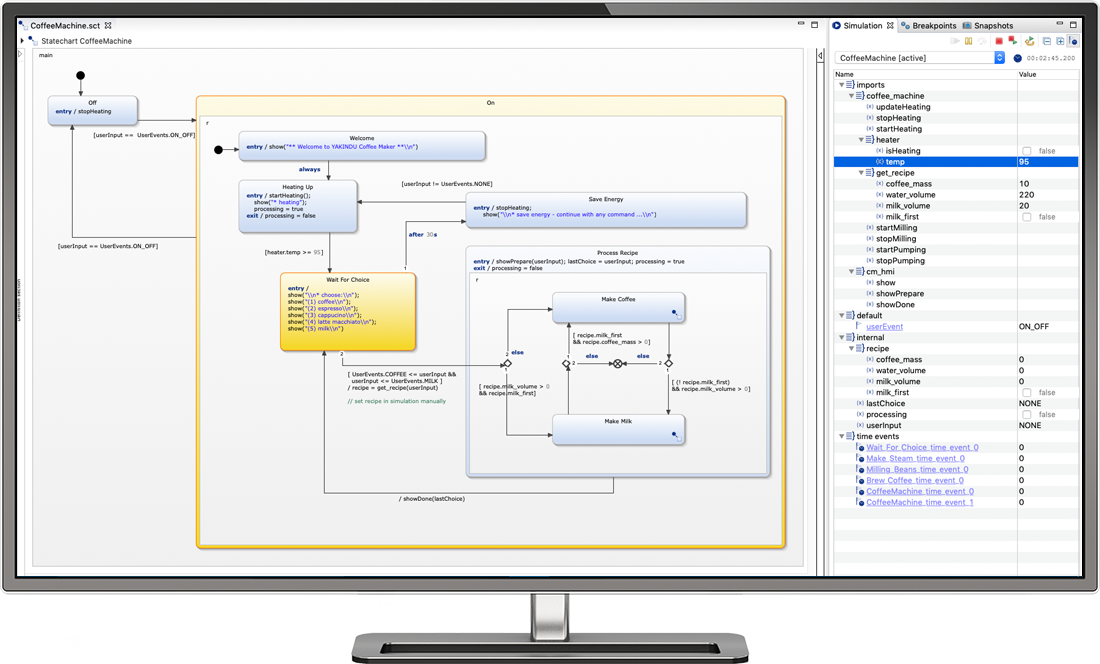Expand all nodes in the variables tree
The height and width of the screenshot is (664, 1100).
click(x=1060, y=41)
